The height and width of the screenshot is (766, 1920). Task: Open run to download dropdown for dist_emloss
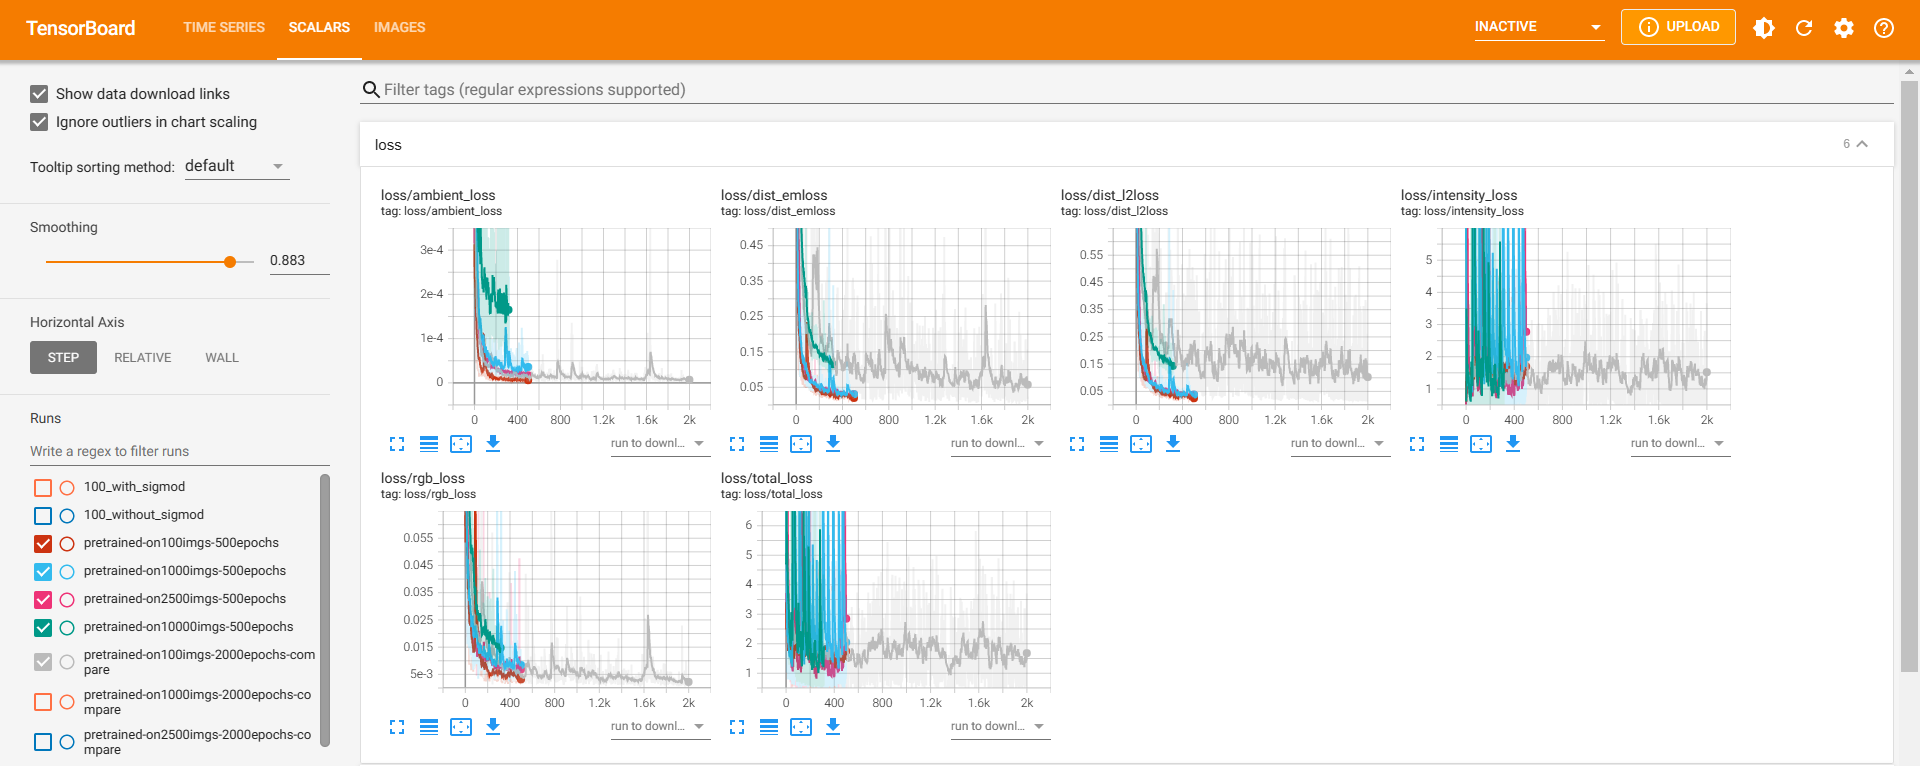click(999, 443)
